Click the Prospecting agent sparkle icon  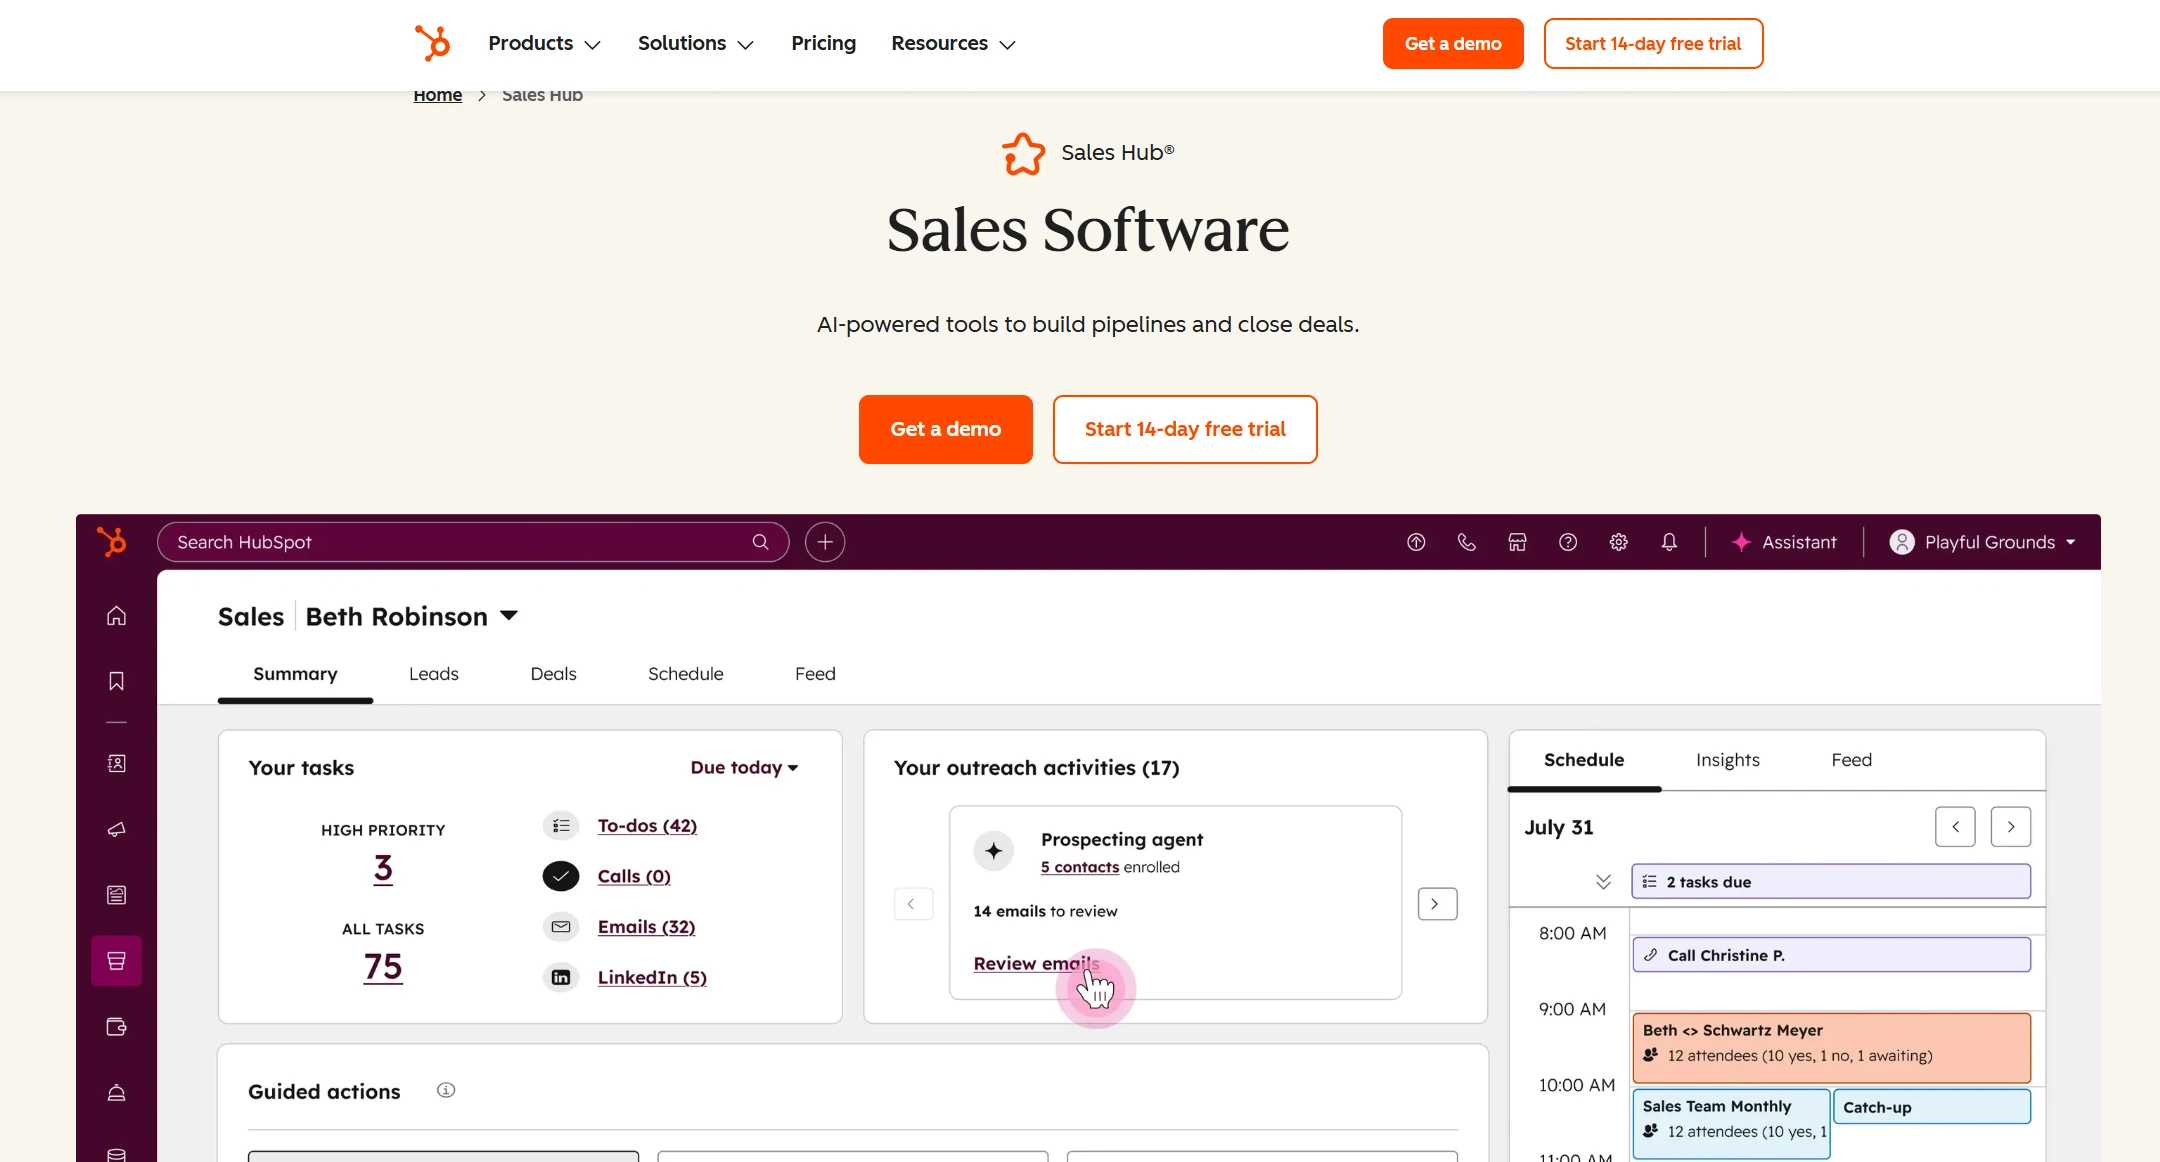[x=994, y=851]
